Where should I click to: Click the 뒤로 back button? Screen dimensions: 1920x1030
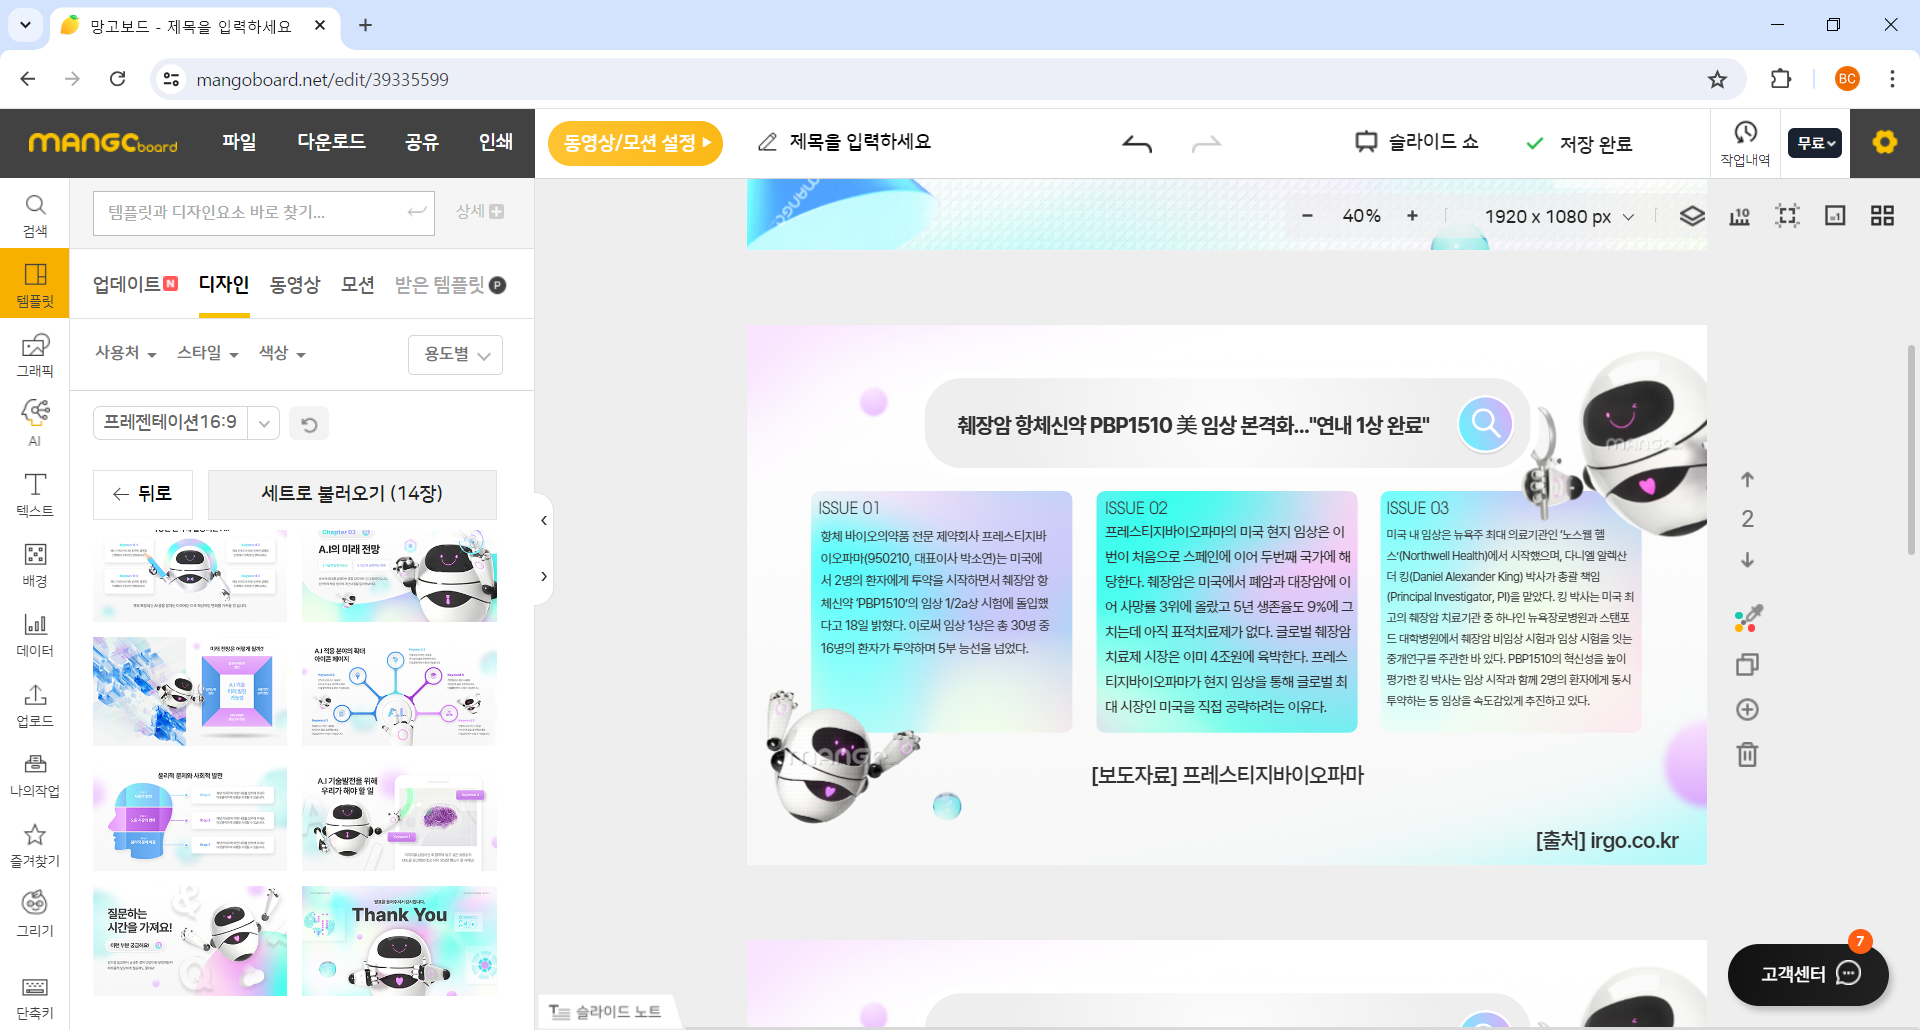143,494
